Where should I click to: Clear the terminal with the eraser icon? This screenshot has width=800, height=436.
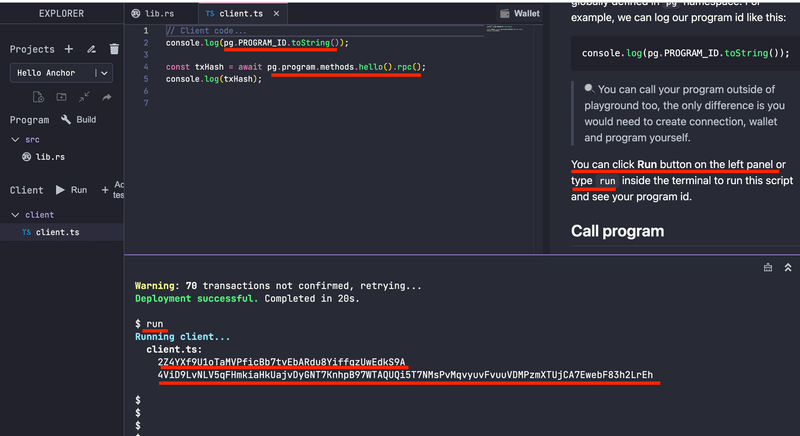(x=768, y=267)
